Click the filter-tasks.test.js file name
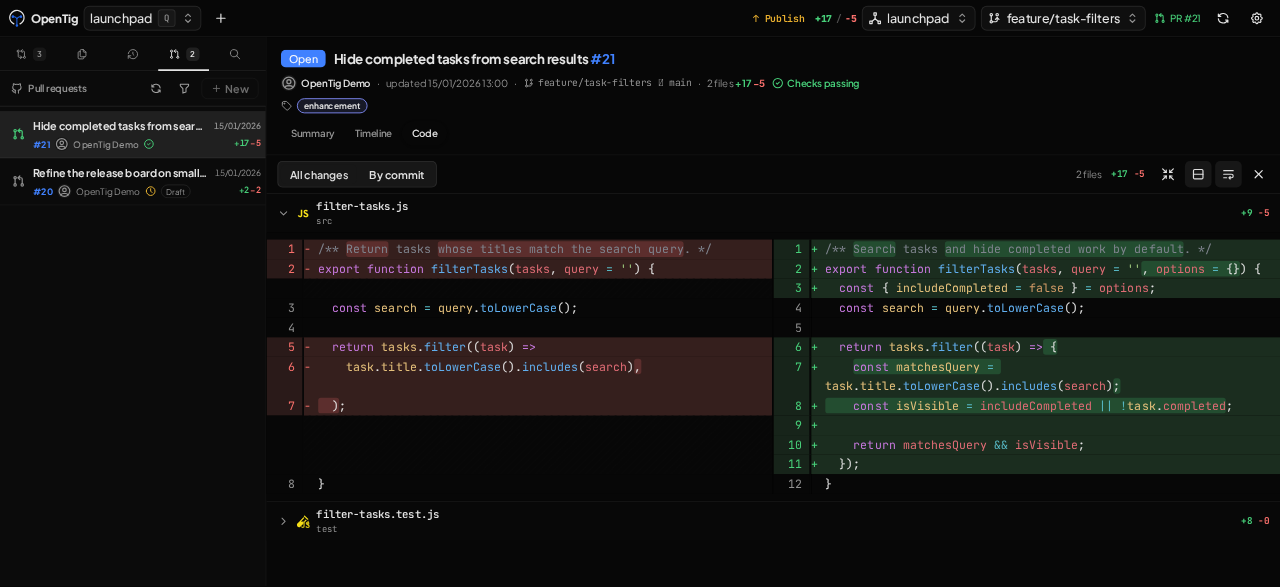Screen dimensions: 1280x587 click(x=377, y=514)
